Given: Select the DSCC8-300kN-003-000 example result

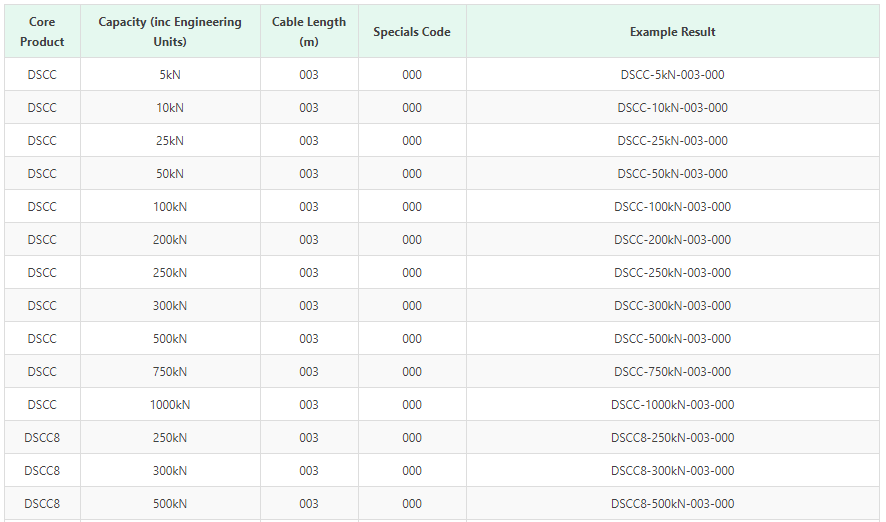Looking at the screenshot, I should 672,471.
